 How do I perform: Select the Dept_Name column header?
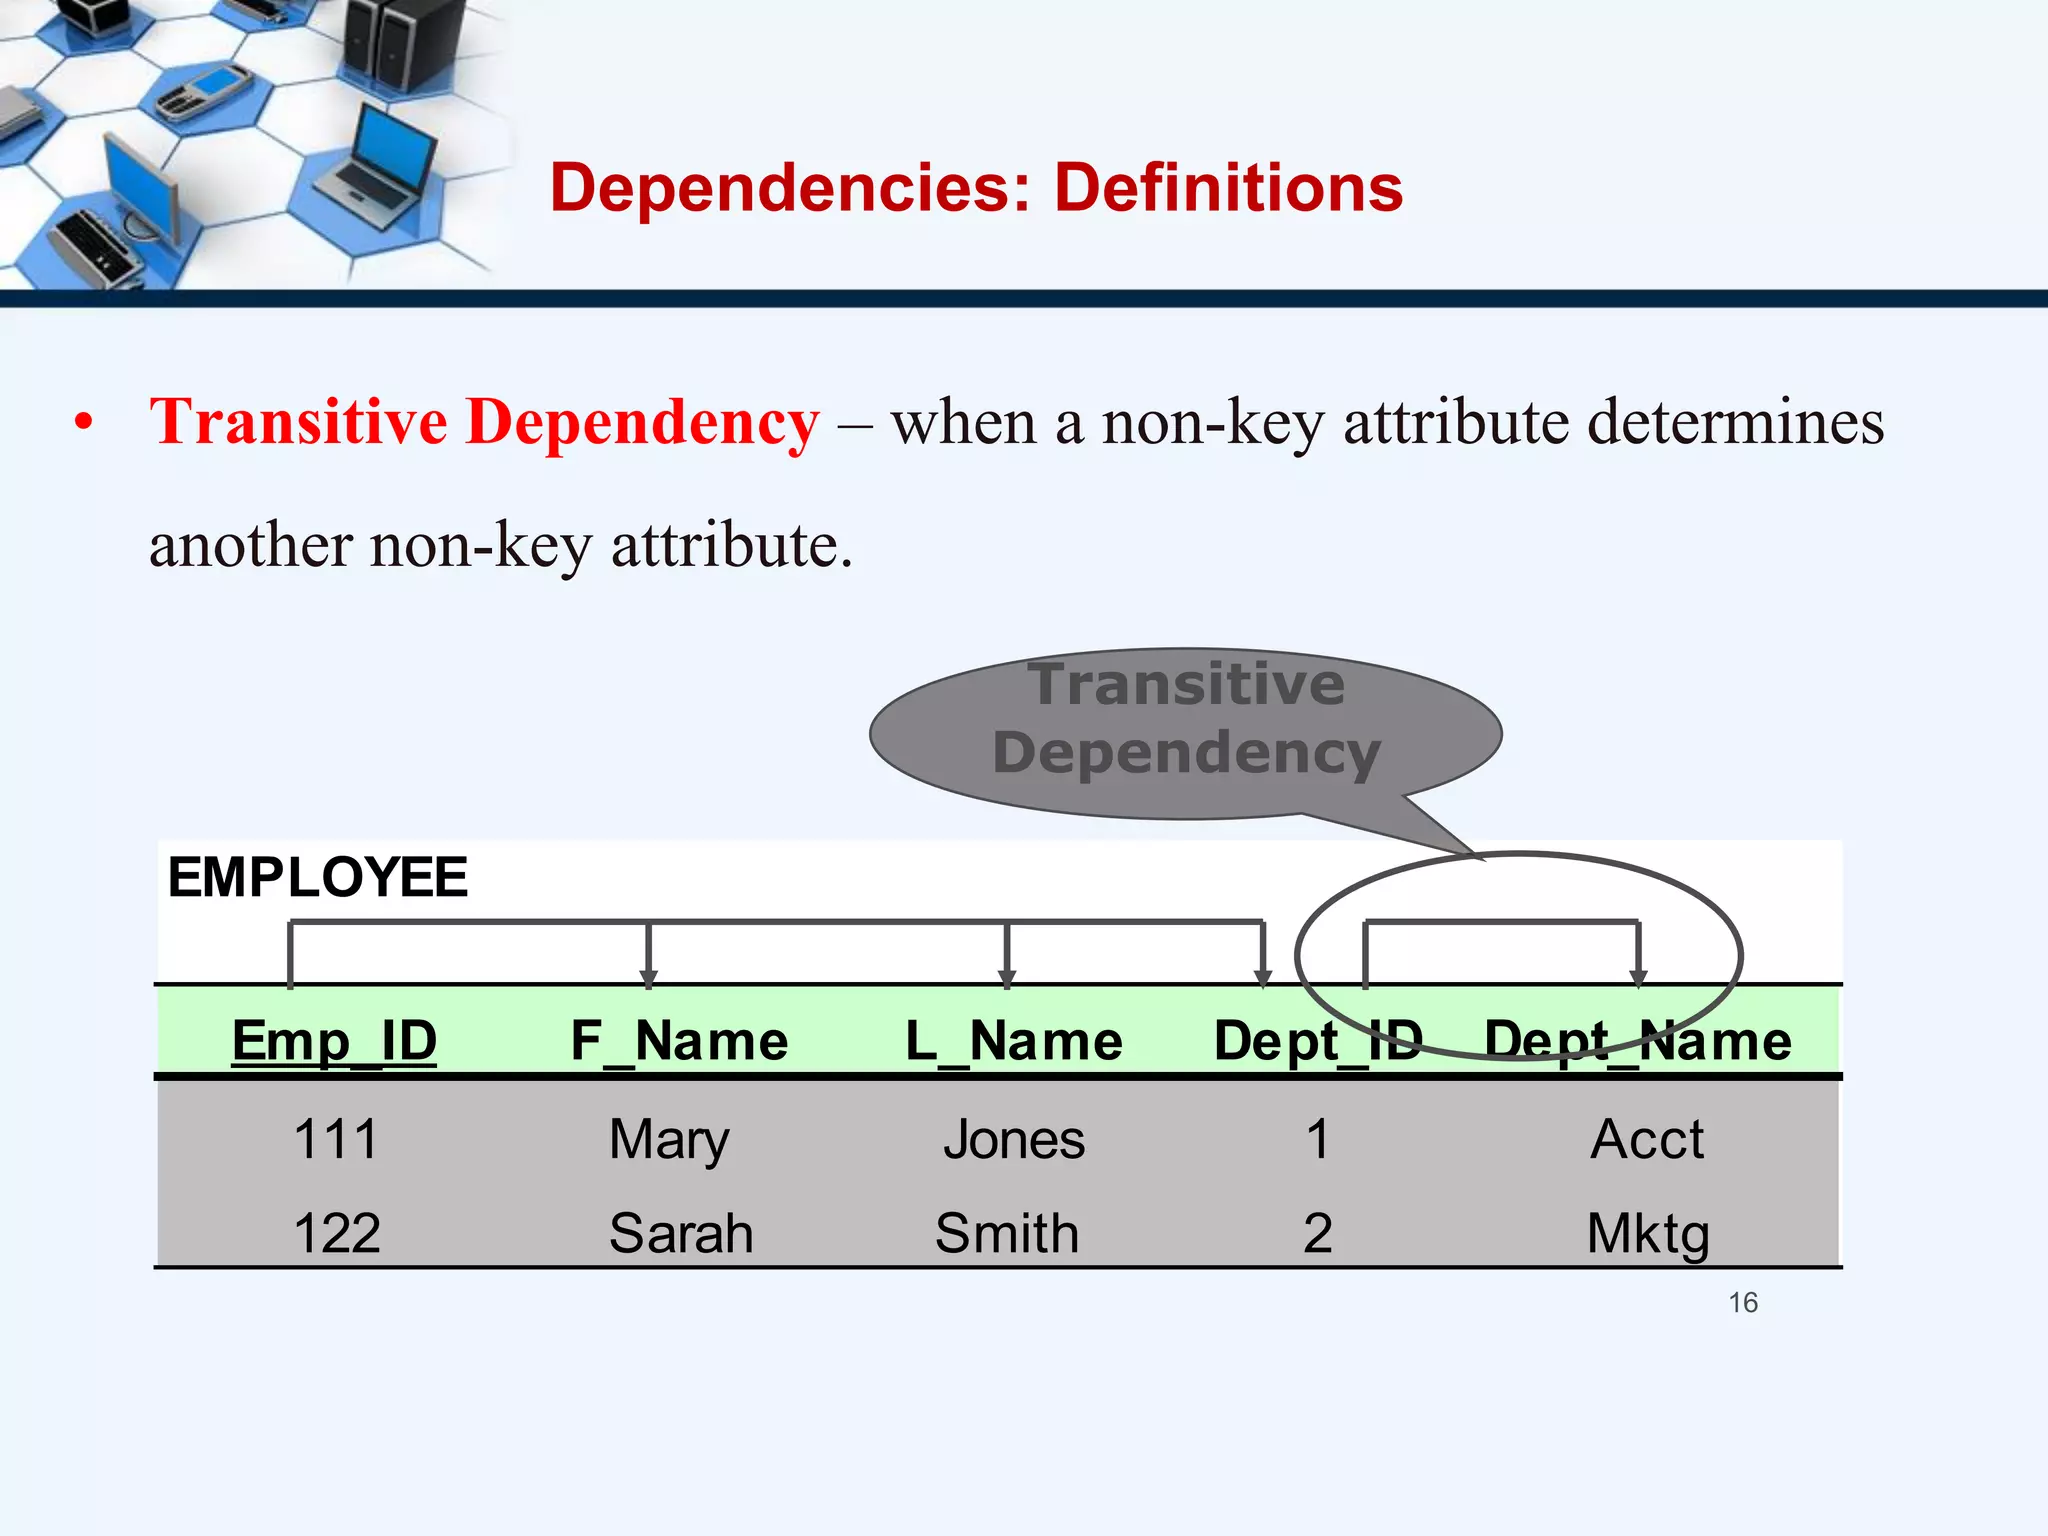(x=1638, y=1040)
